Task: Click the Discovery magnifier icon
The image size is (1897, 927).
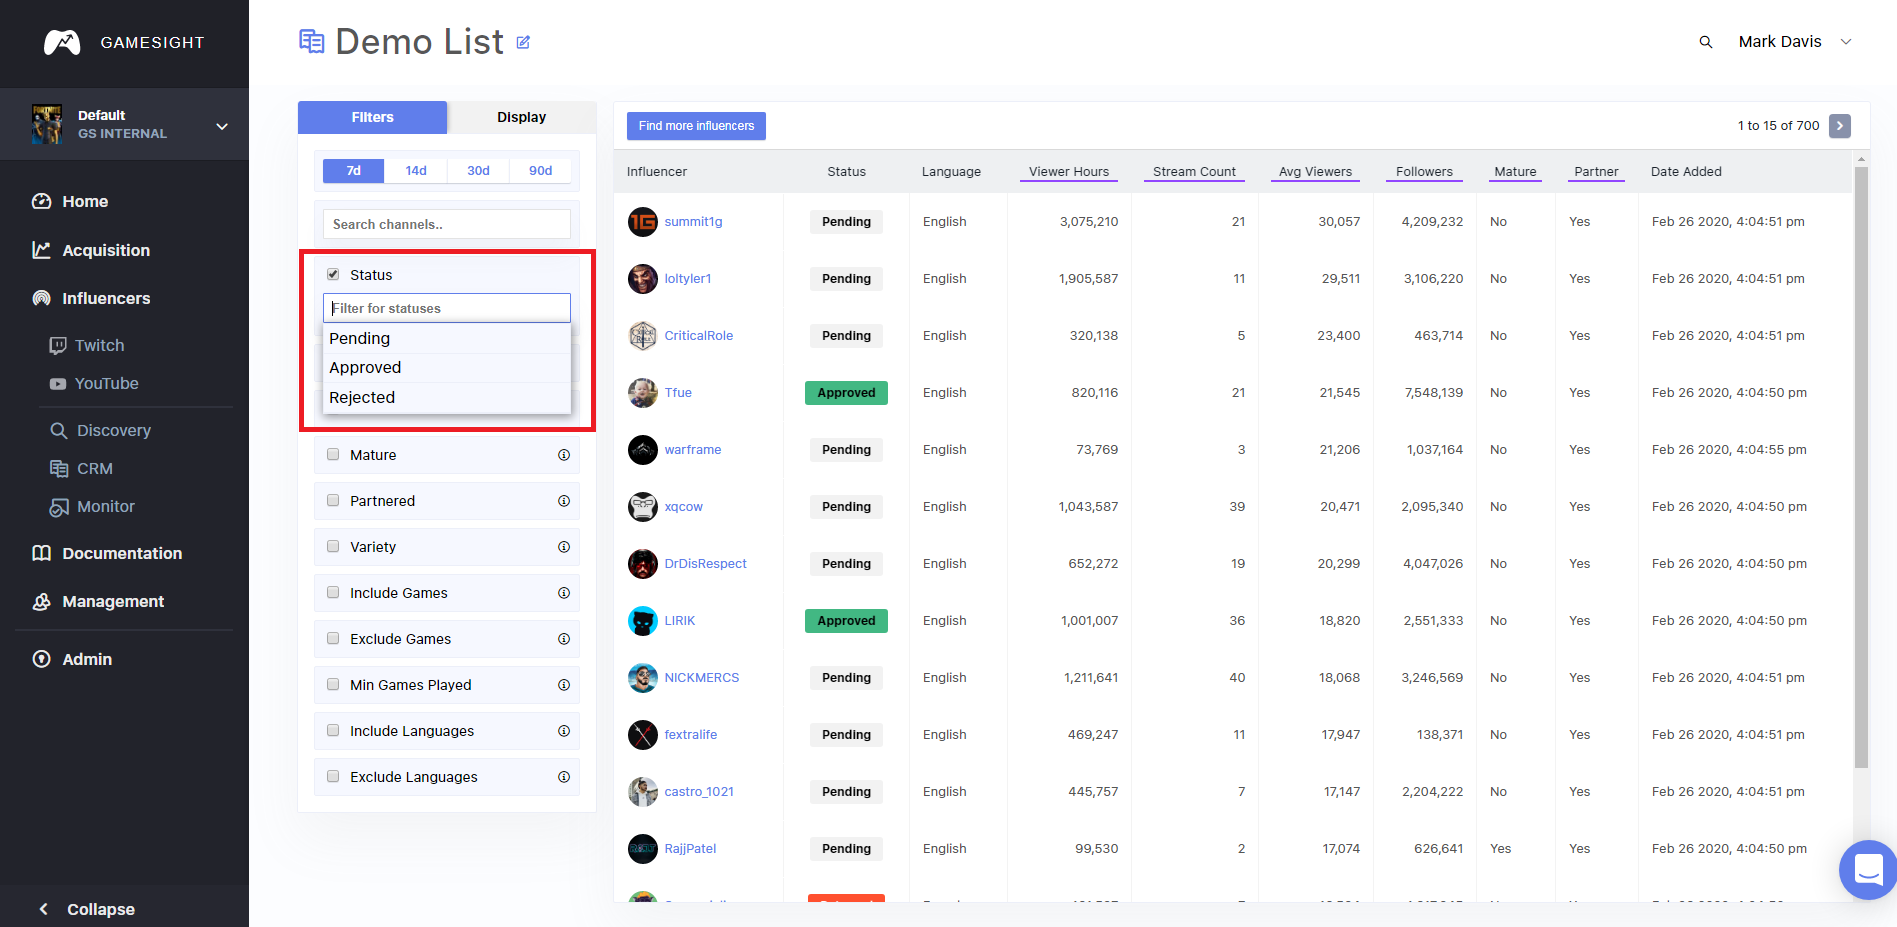Action: [59, 430]
